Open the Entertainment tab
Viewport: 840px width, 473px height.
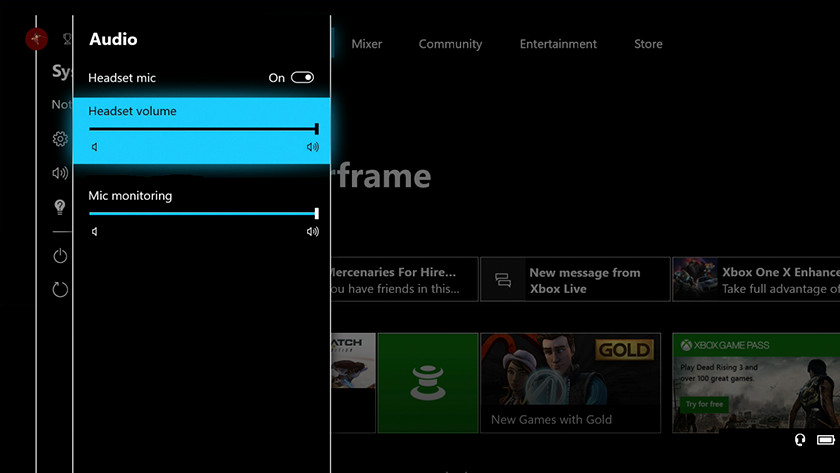[x=558, y=44]
